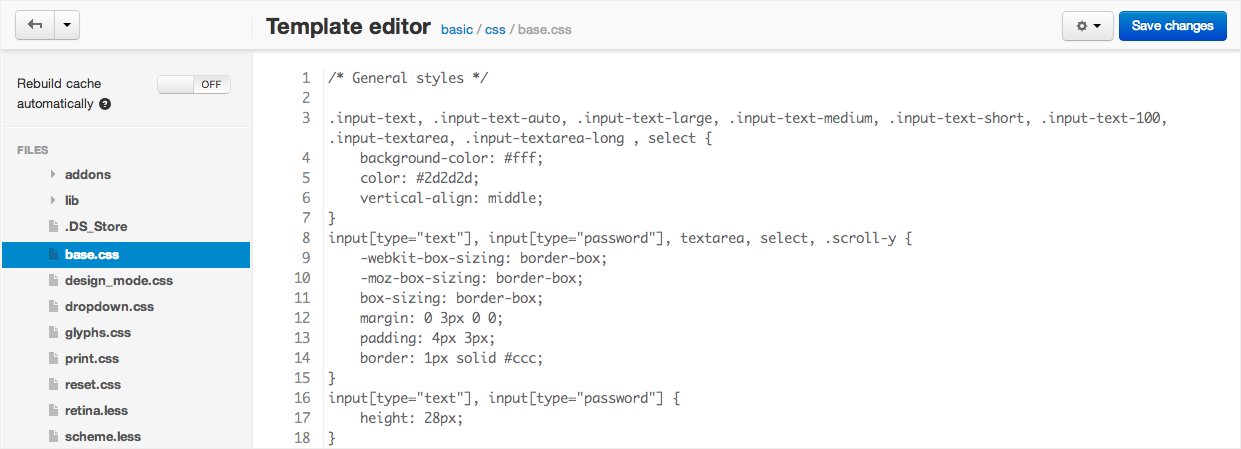Image resolution: width=1241 pixels, height=449 pixels.
Task: Click the glyphs.css file icon
Action: (54, 333)
